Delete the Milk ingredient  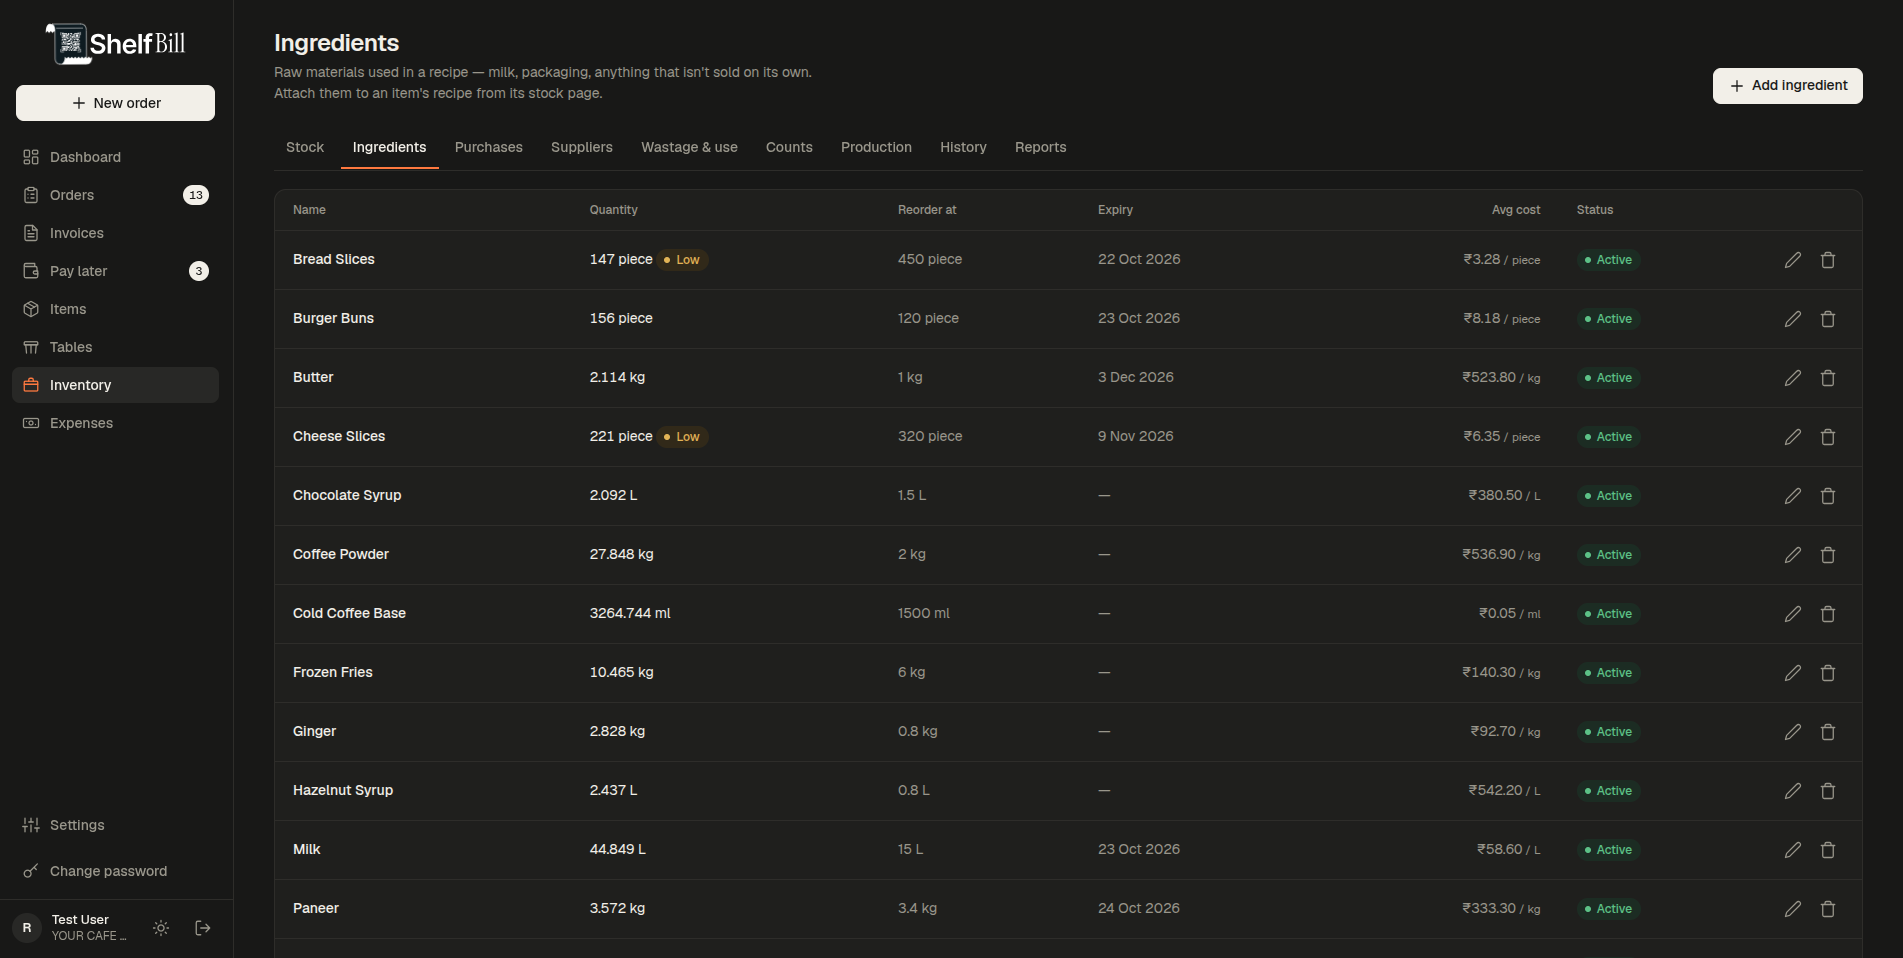(x=1828, y=850)
